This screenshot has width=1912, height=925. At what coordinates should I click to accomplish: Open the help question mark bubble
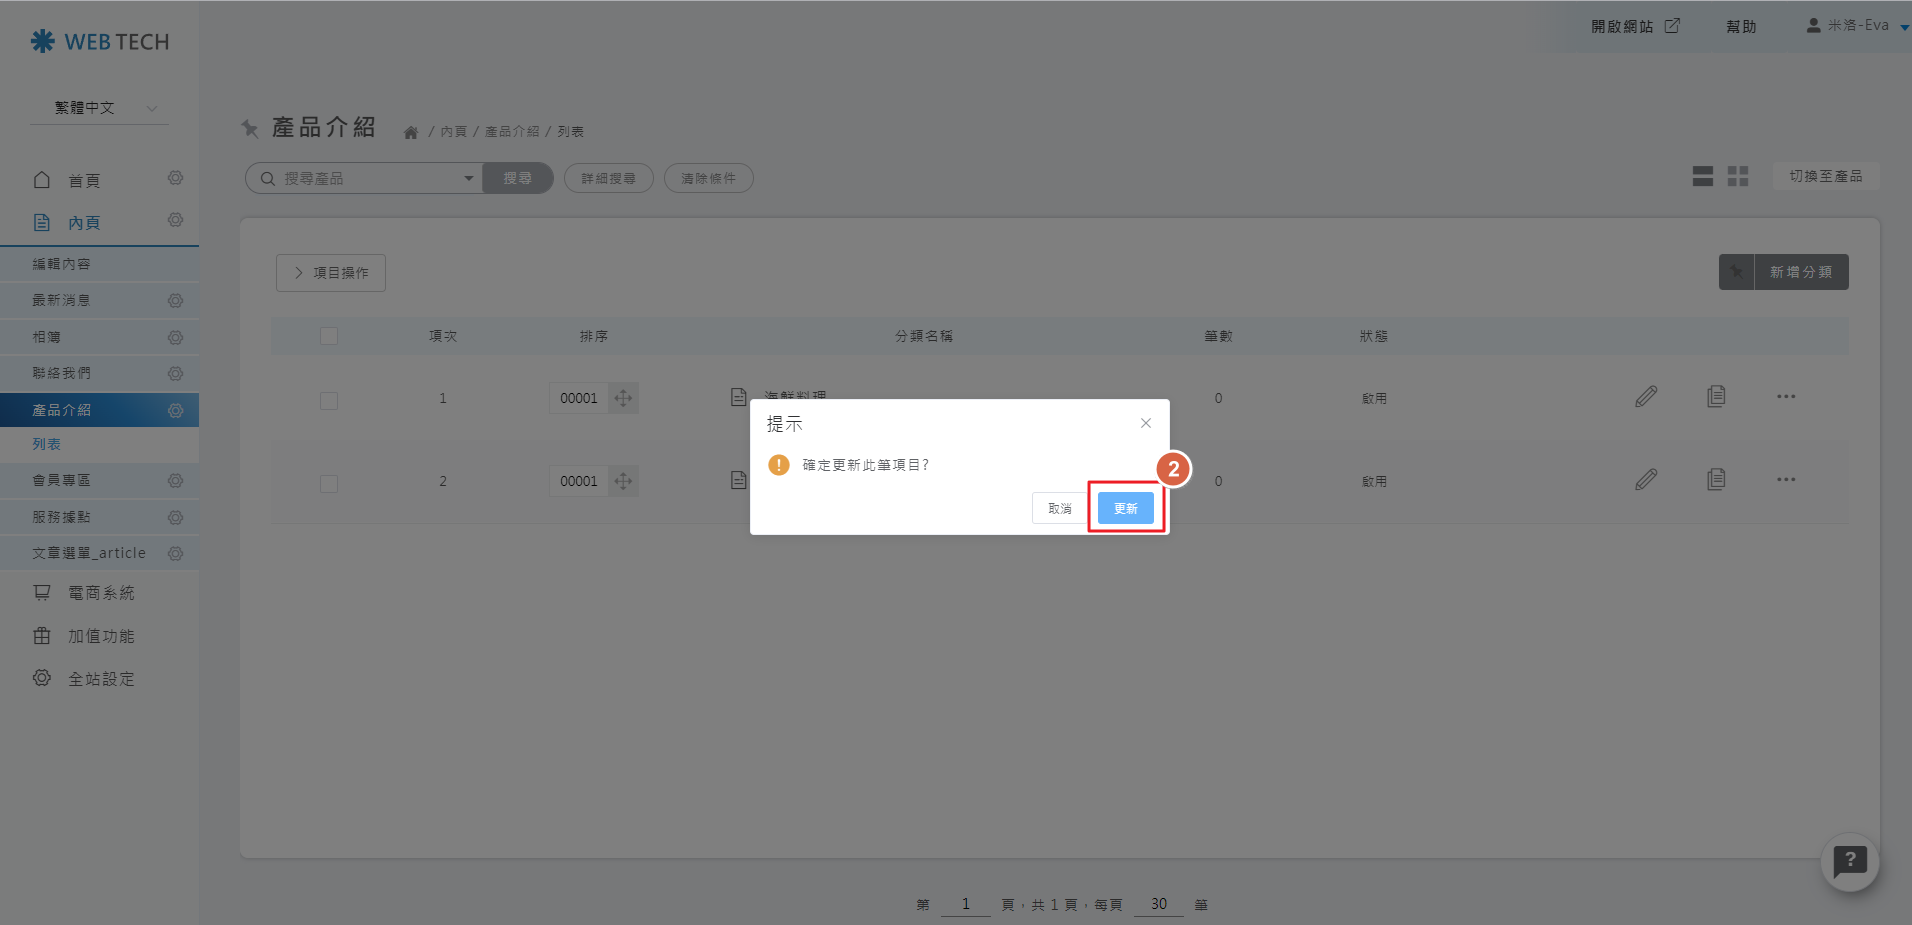click(x=1850, y=861)
